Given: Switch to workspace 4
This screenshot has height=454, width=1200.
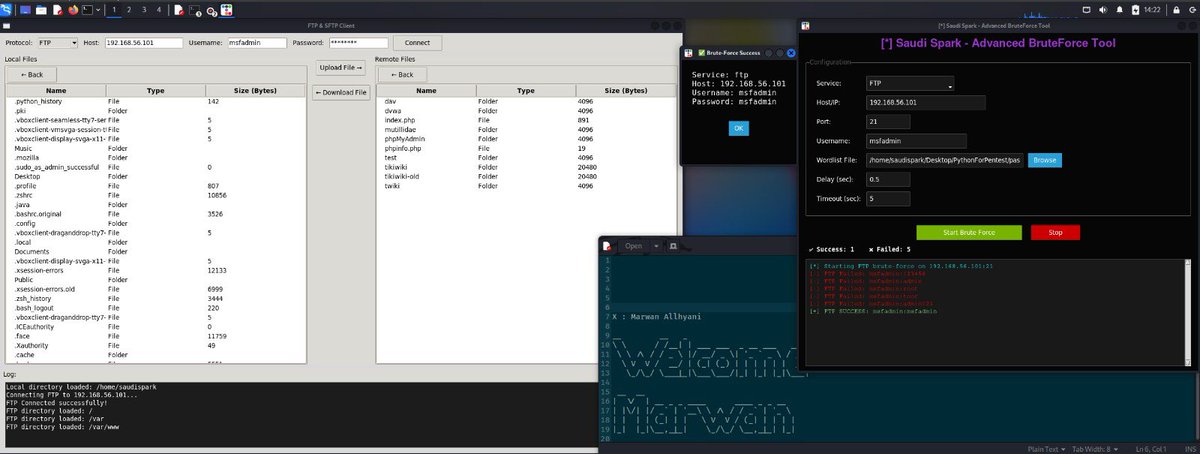Looking at the screenshot, I should pos(159,9).
